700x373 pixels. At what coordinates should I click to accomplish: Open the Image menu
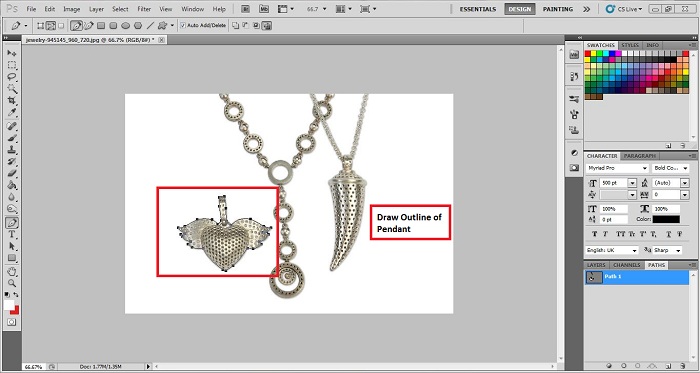coord(71,9)
